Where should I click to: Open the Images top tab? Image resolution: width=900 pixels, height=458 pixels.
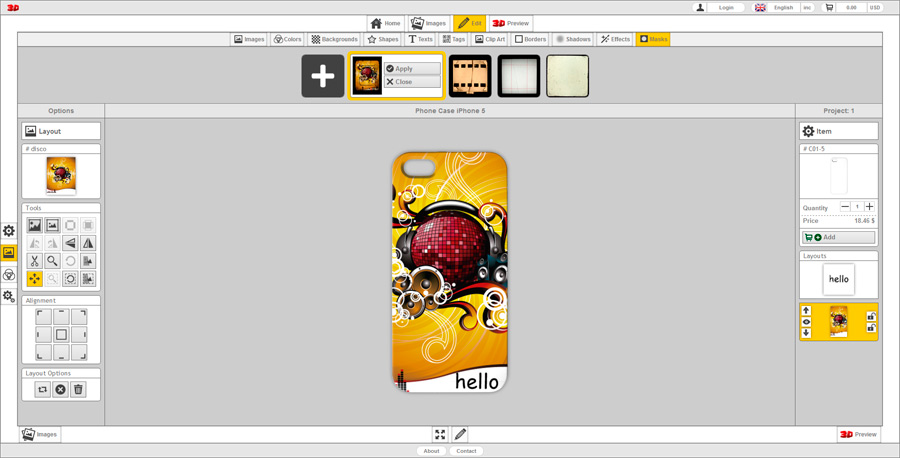428,24
